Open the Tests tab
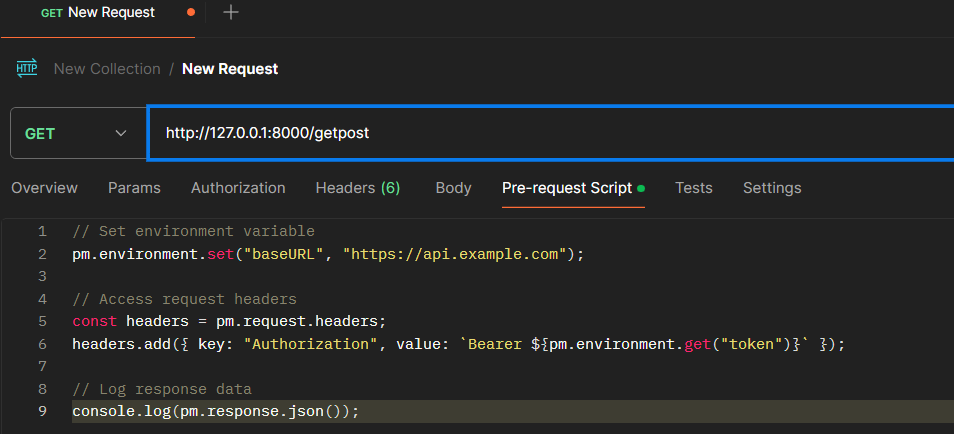Image resolution: width=954 pixels, height=434 pixels. tap(693, 188)
